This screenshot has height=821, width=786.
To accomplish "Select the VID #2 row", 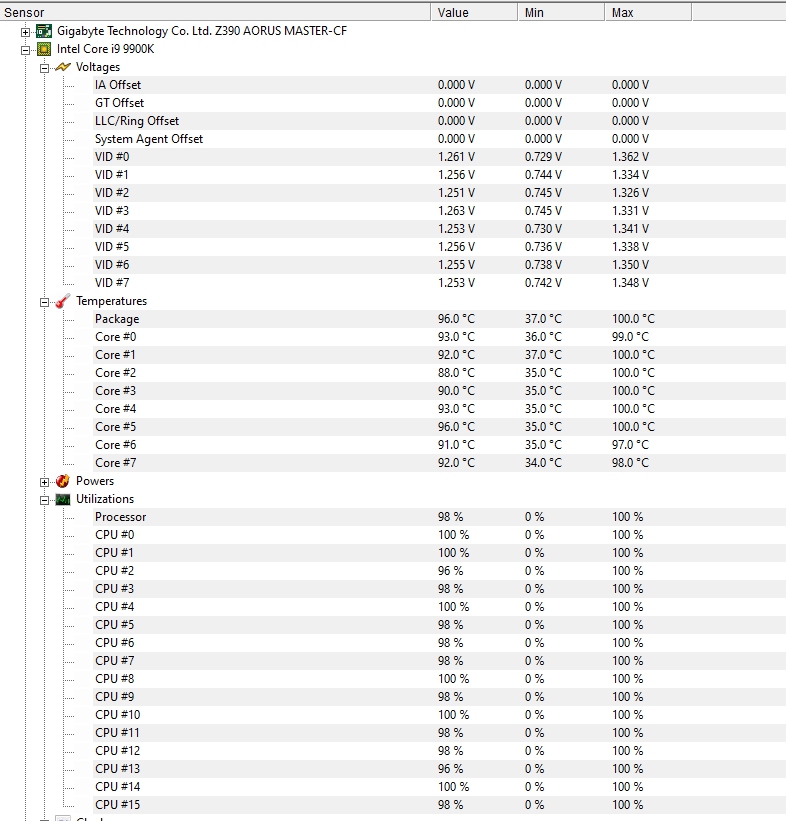I will tap(439, 193).
